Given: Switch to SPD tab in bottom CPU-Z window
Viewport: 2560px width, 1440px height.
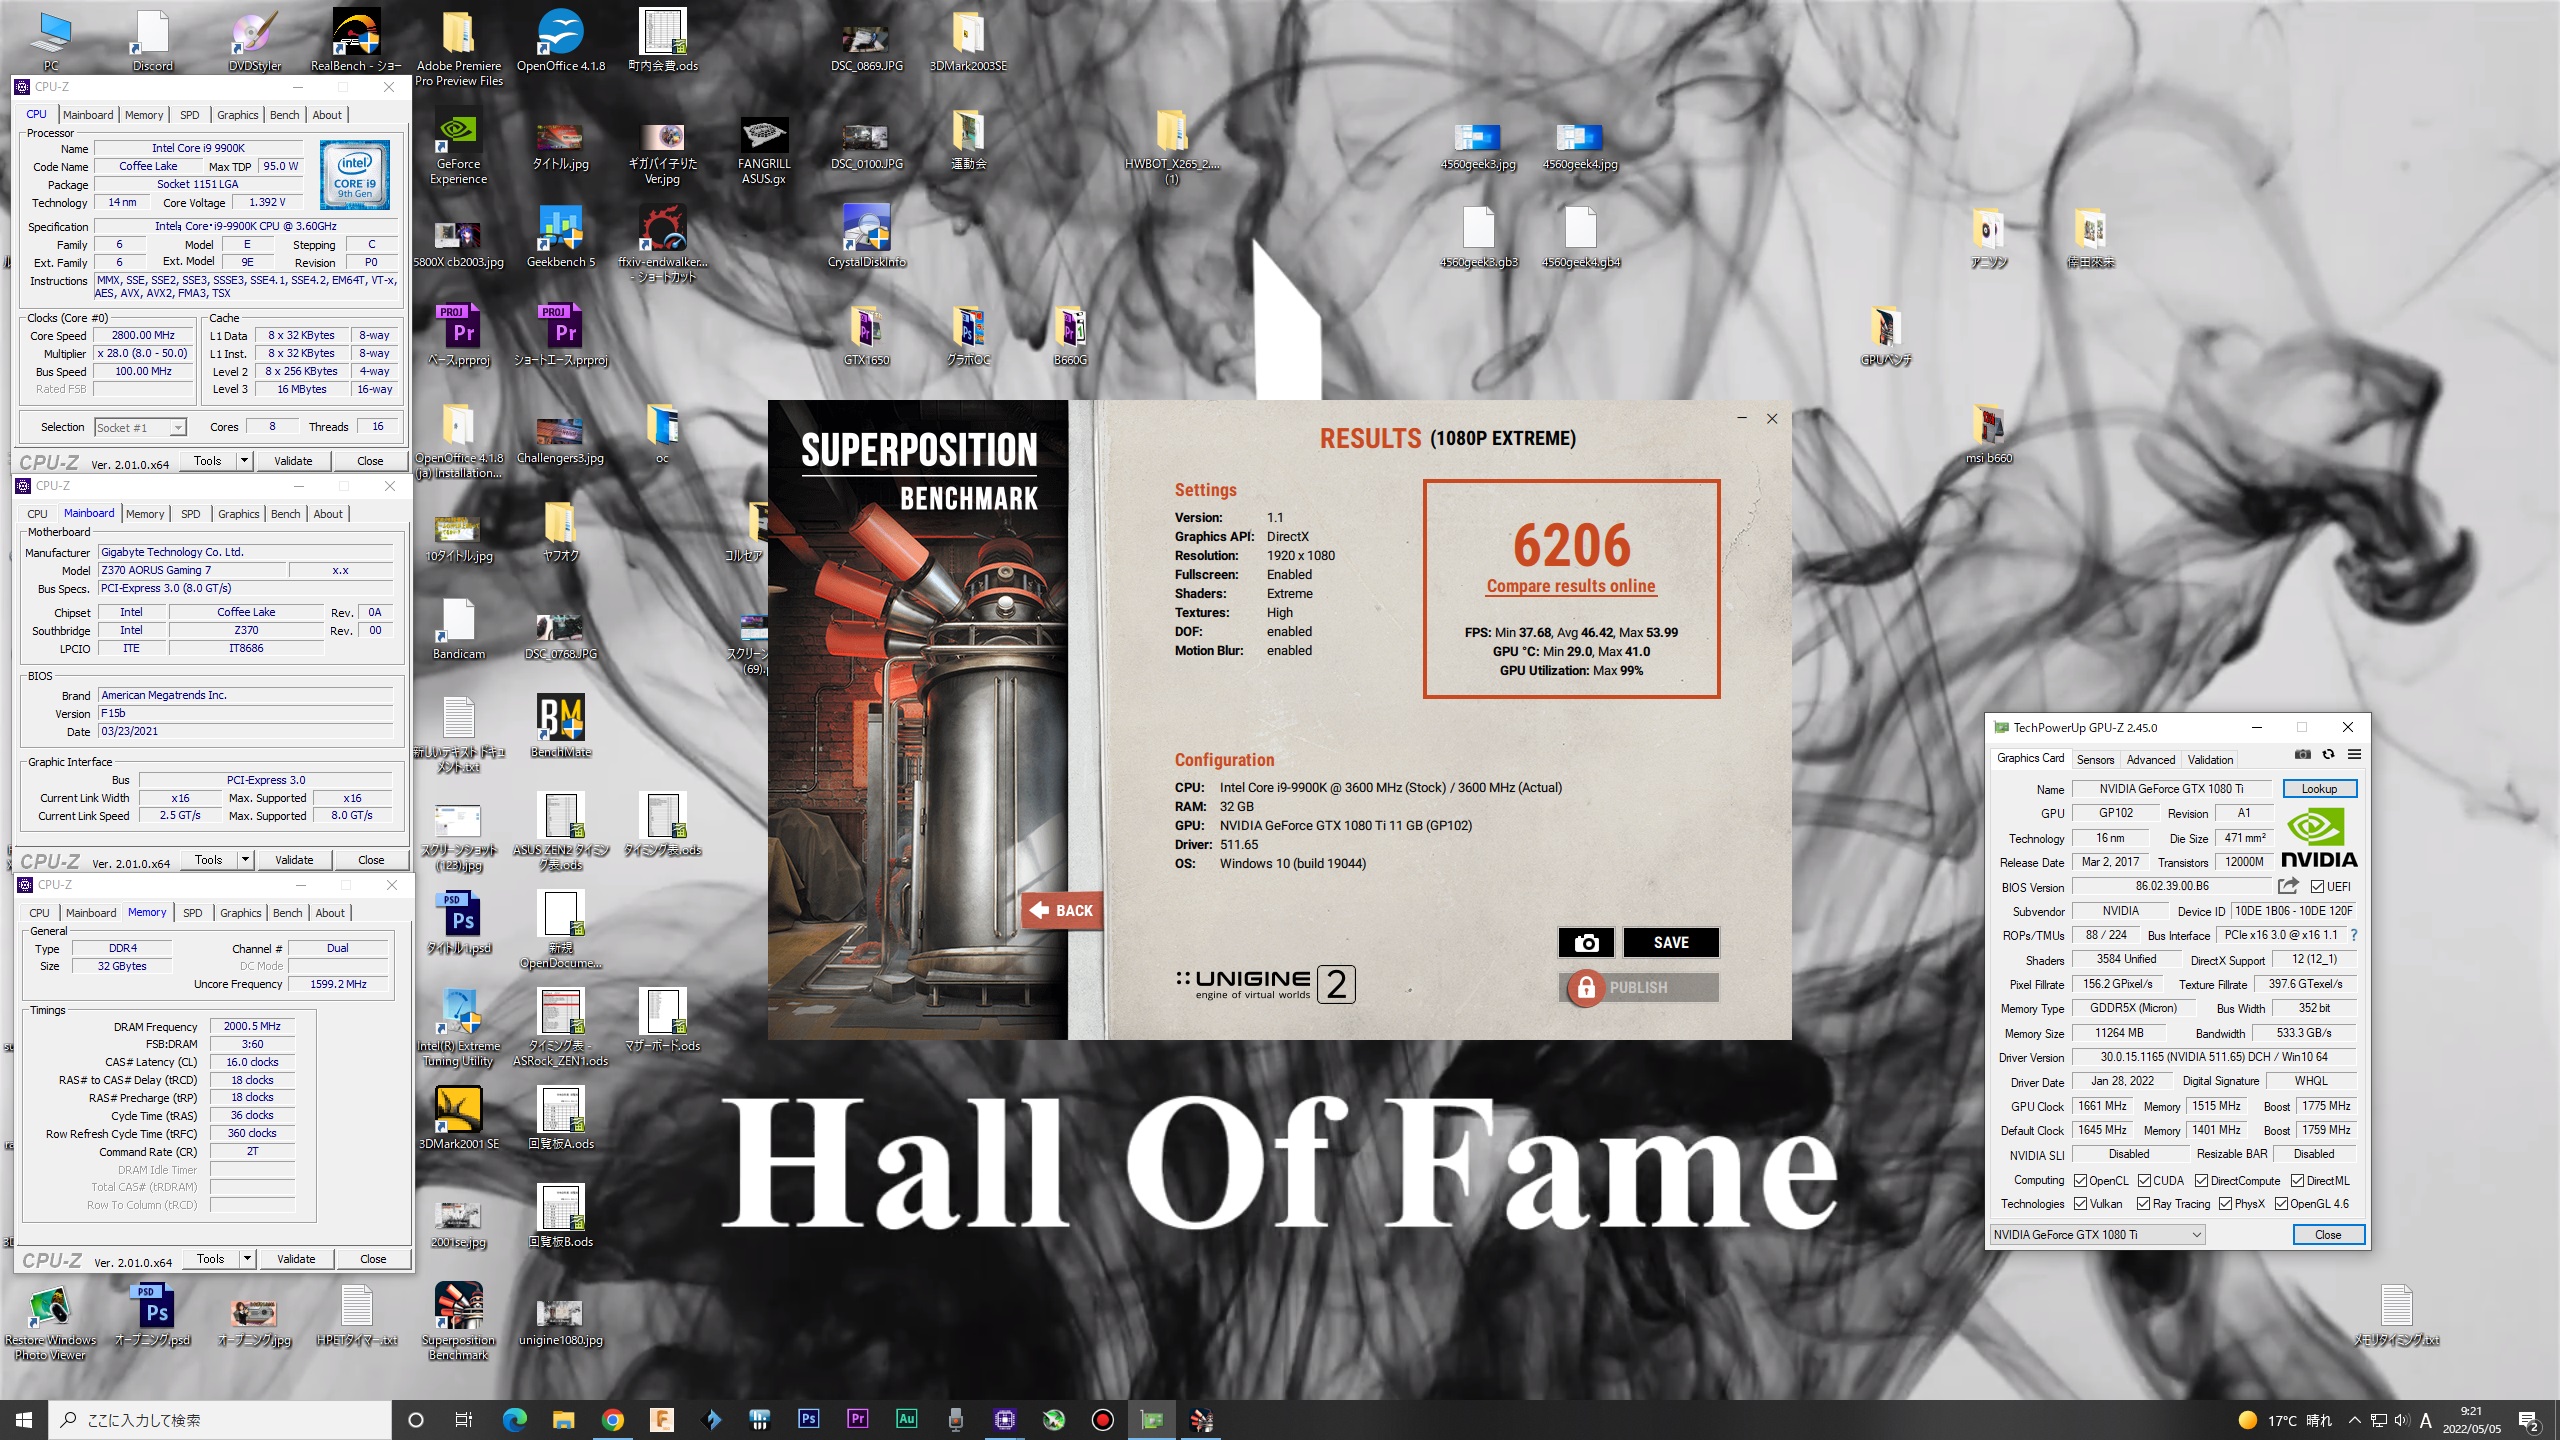Looking at the screenshot, I should (193, 913).
